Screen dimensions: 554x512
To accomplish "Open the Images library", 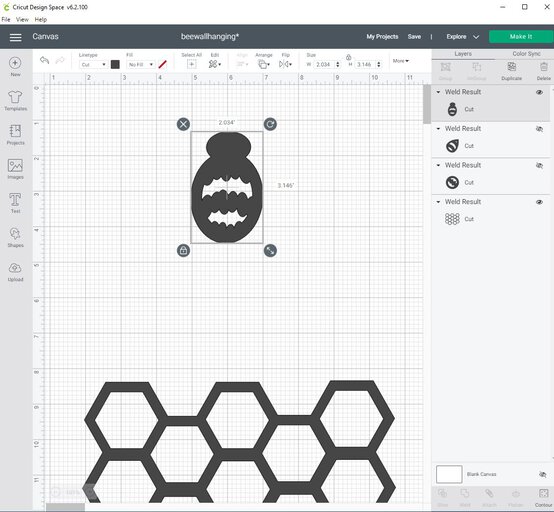I will pyautogui.click(x=15, y=169).
